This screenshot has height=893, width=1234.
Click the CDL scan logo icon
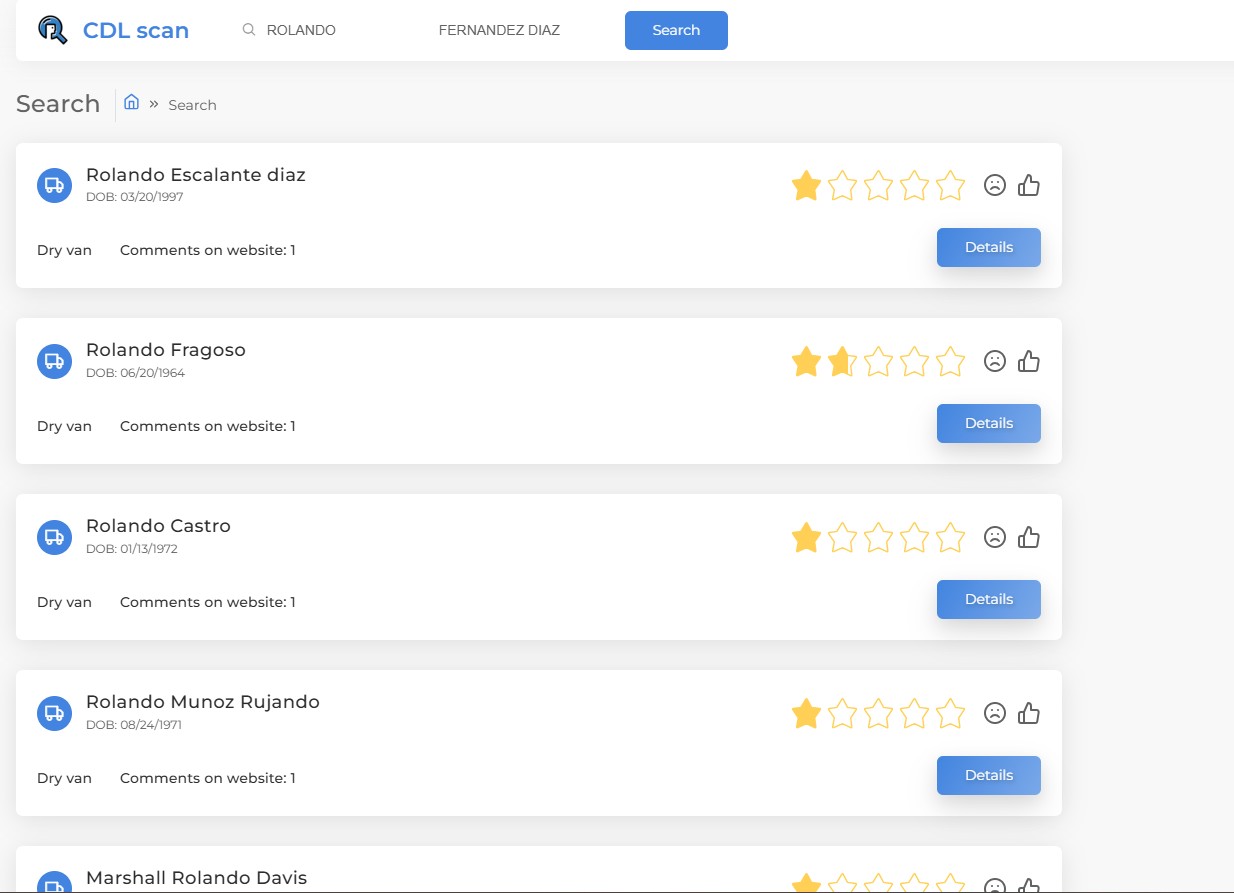point(52,30)
